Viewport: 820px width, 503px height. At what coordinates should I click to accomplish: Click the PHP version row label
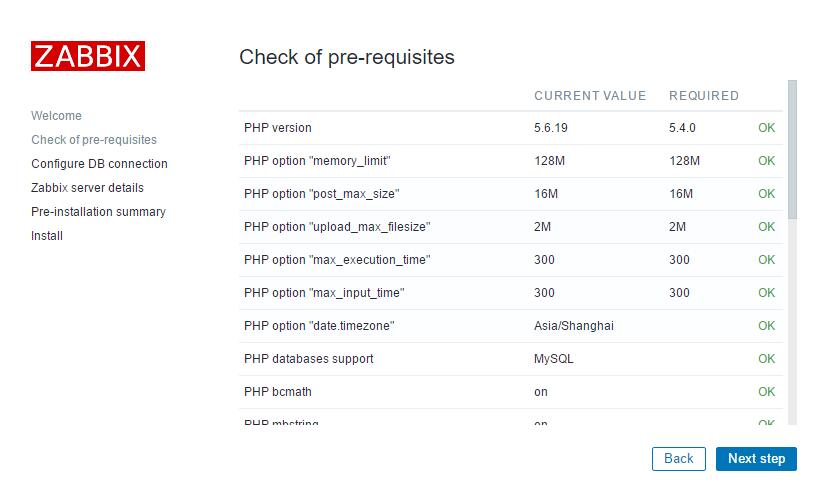pos(278,128)
